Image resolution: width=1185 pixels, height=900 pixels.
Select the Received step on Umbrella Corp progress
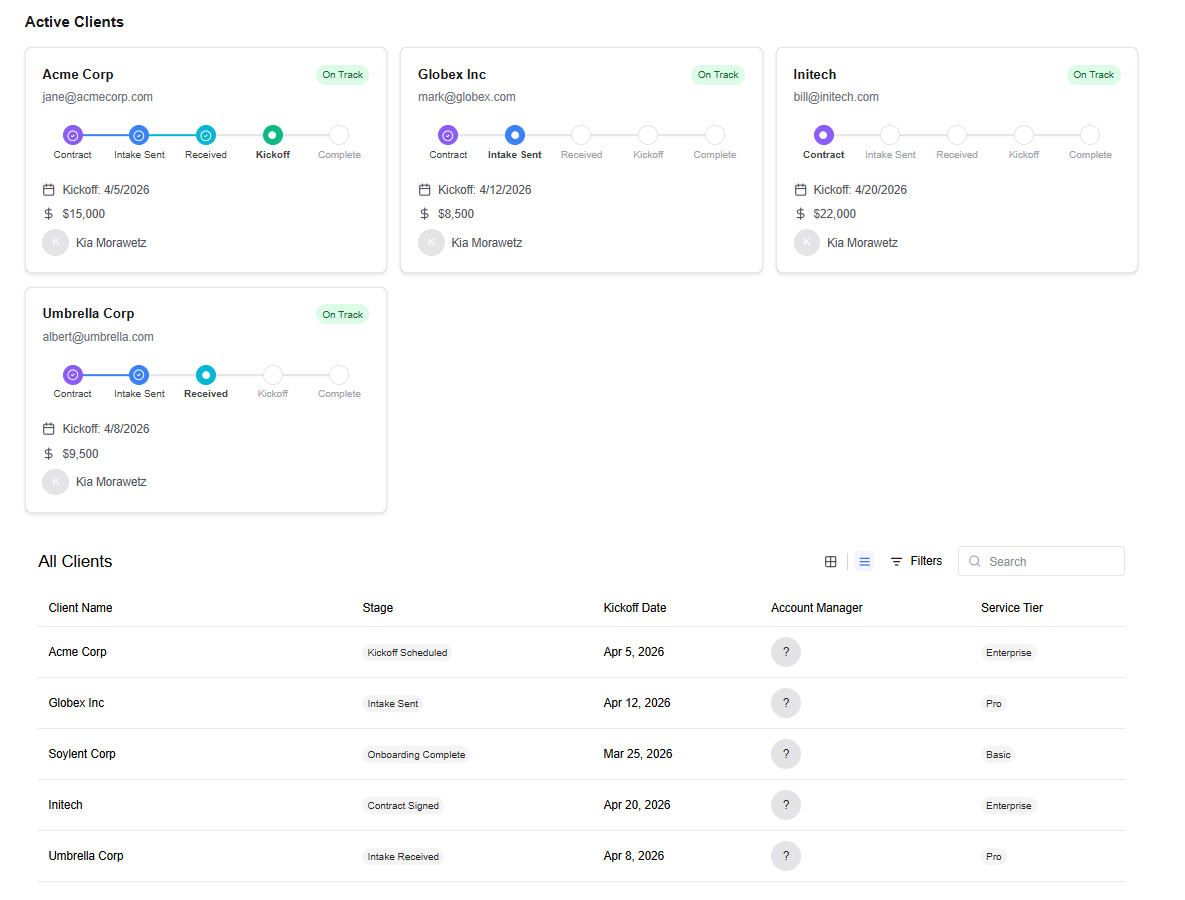[x=205, y=374]
